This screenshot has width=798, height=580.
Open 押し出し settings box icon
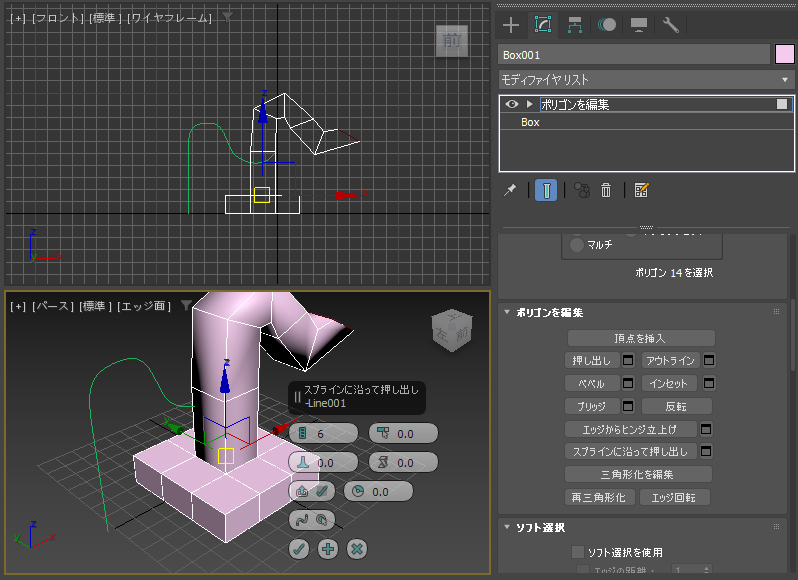[628, 361]
